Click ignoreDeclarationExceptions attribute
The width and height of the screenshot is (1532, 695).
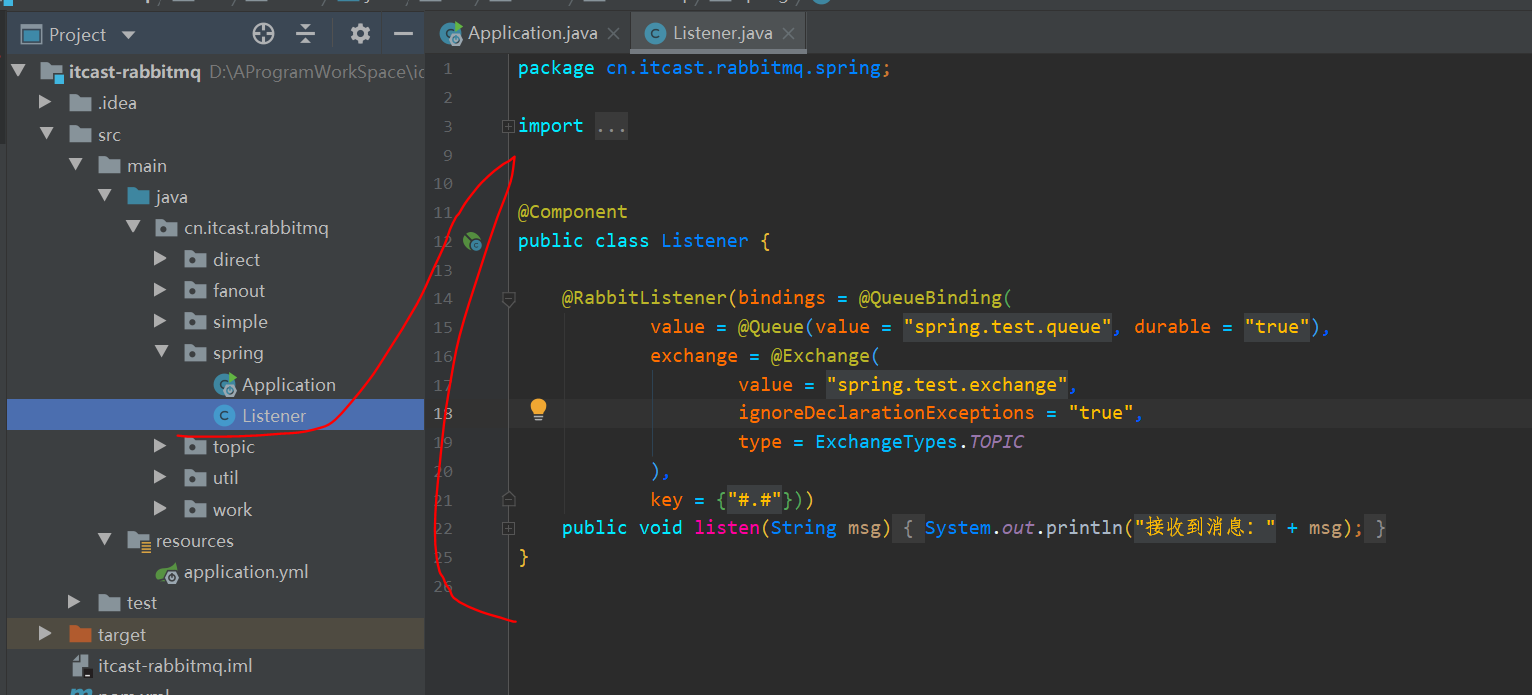tap(886, 413)
